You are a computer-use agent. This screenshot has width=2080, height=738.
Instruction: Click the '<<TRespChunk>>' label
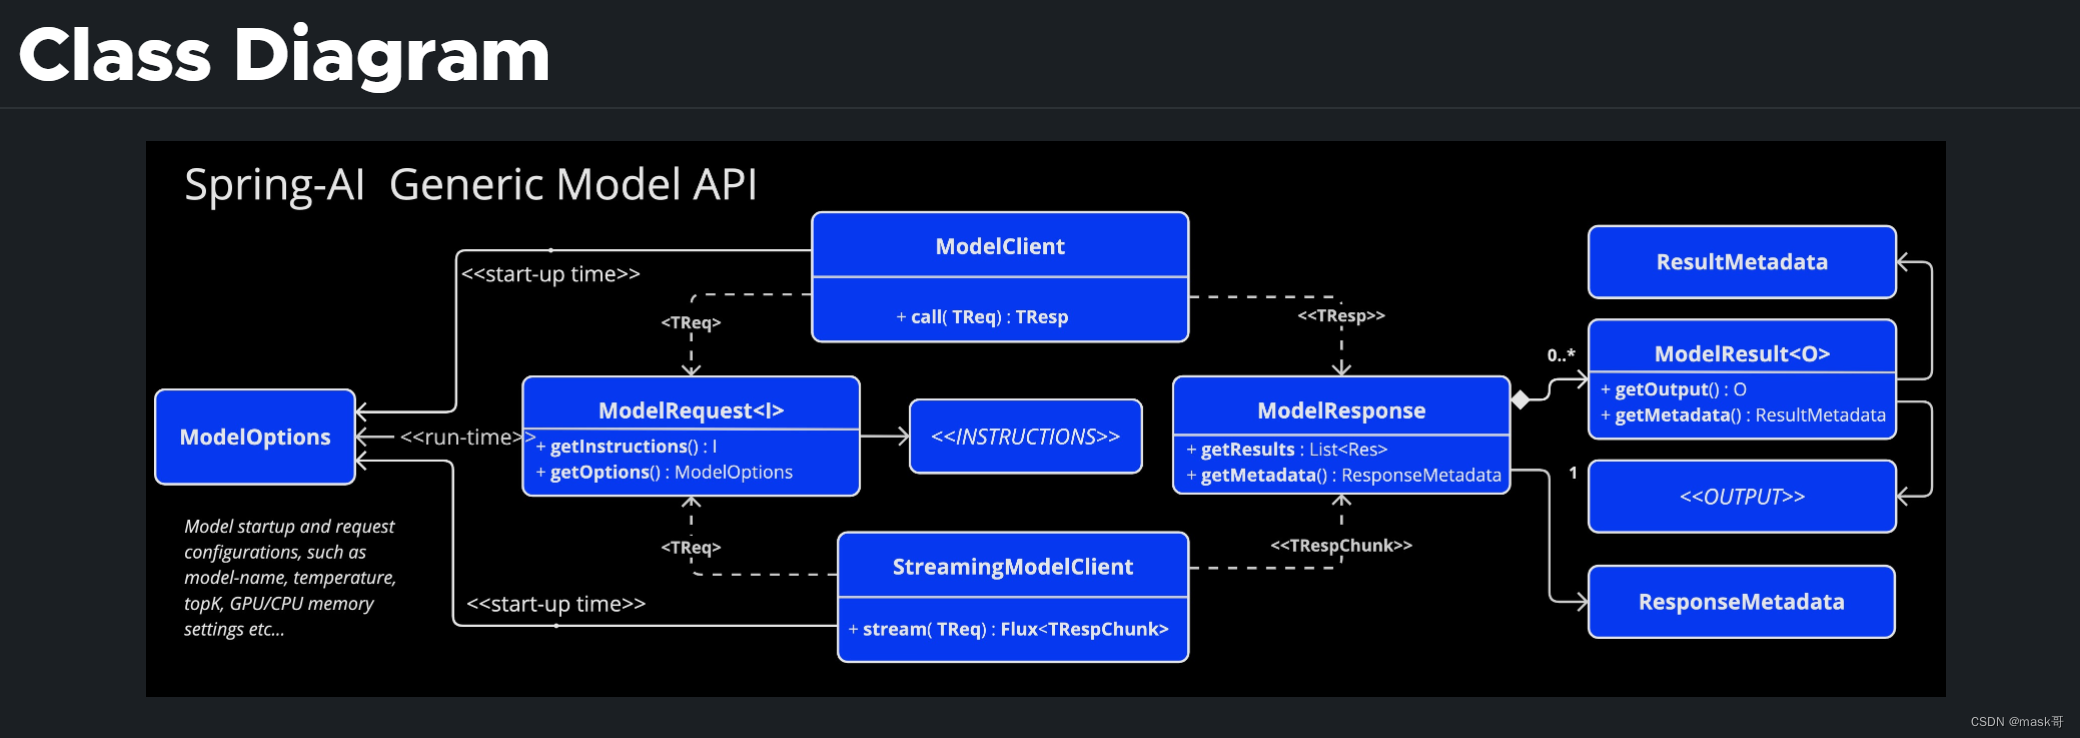1341,546
